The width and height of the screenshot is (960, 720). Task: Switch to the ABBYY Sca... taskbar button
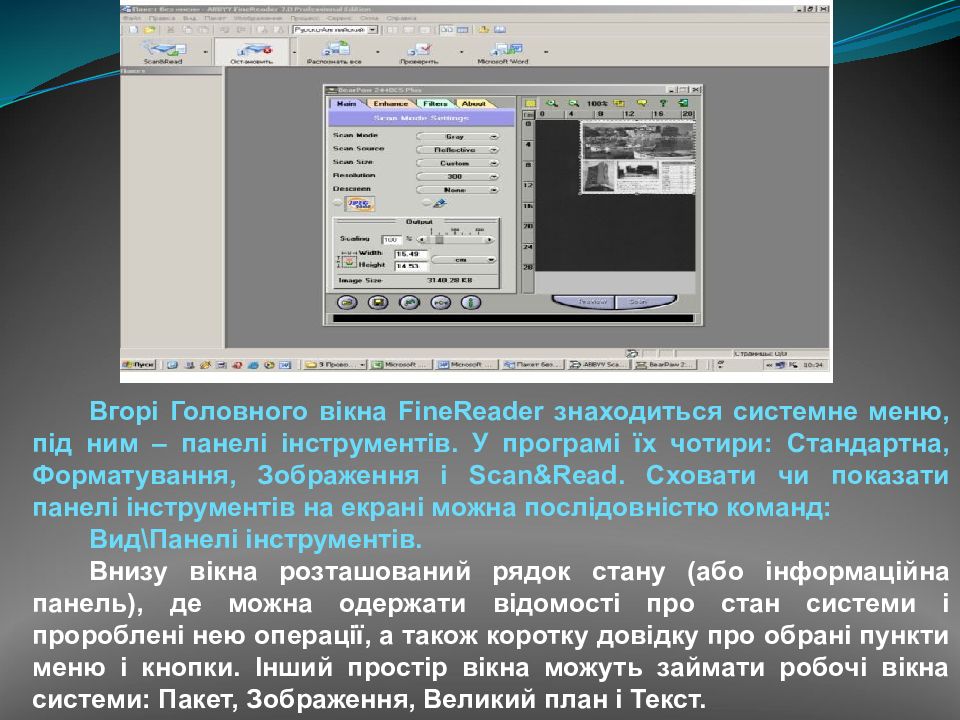click(598, 364)
